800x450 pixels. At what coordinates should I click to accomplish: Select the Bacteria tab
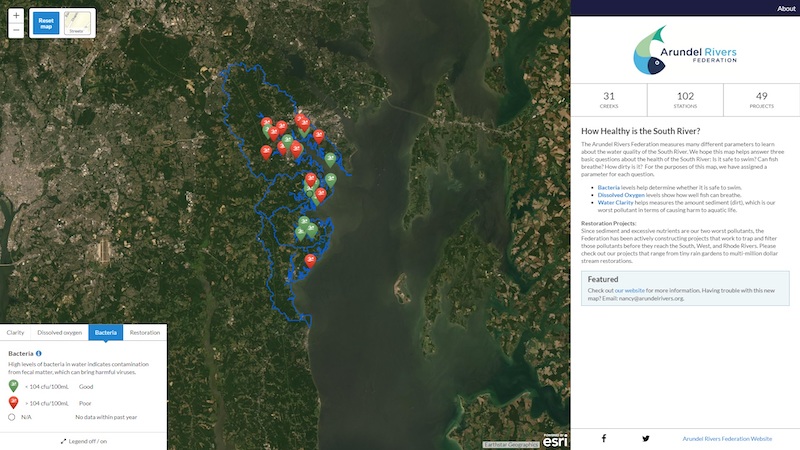106,332
